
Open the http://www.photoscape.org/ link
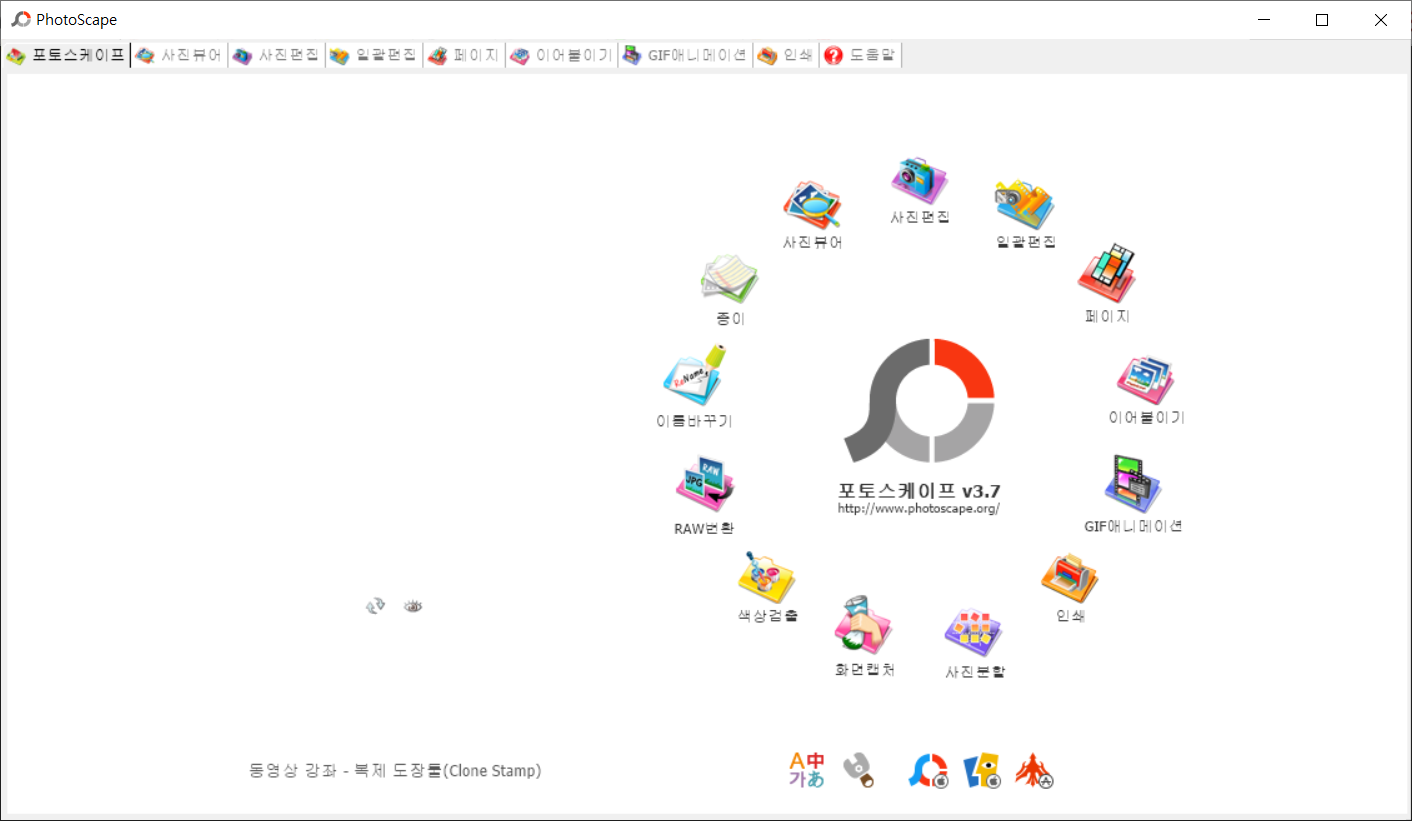pyautogui.click(x=919, y=509)
